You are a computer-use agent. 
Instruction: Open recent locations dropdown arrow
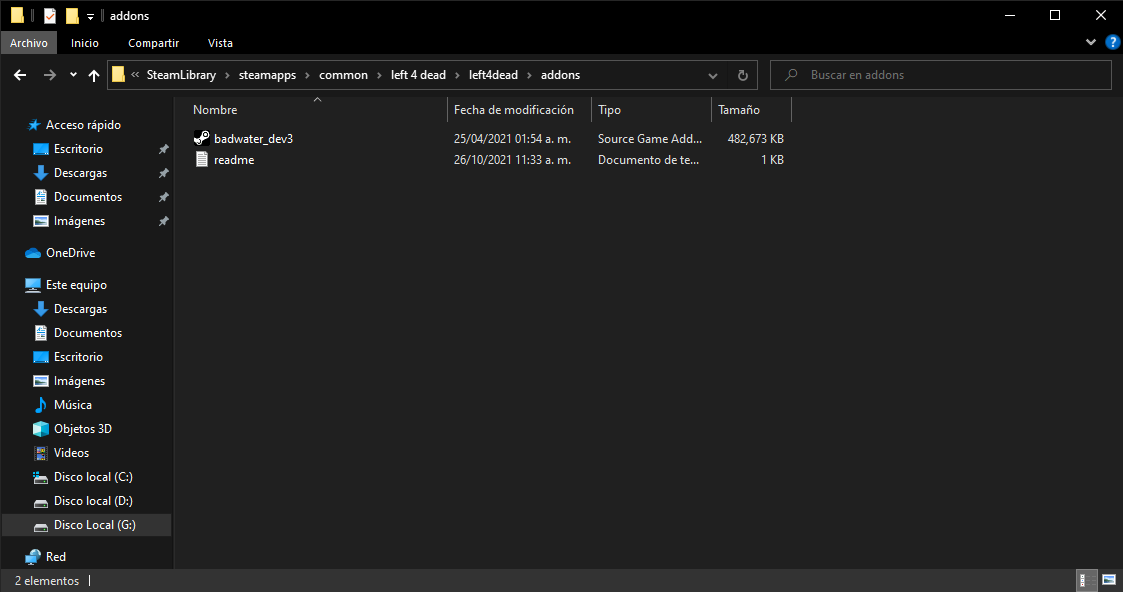[73, 75]
